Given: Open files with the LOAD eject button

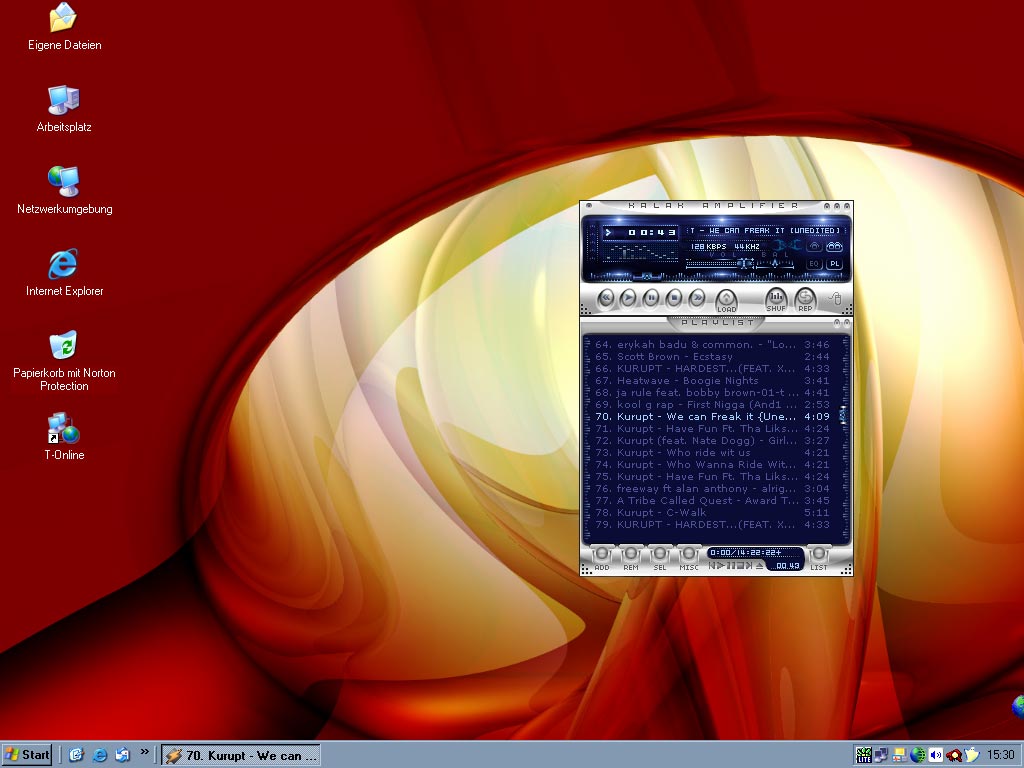Looking at the screenshot, I should (x=726, y=301).
